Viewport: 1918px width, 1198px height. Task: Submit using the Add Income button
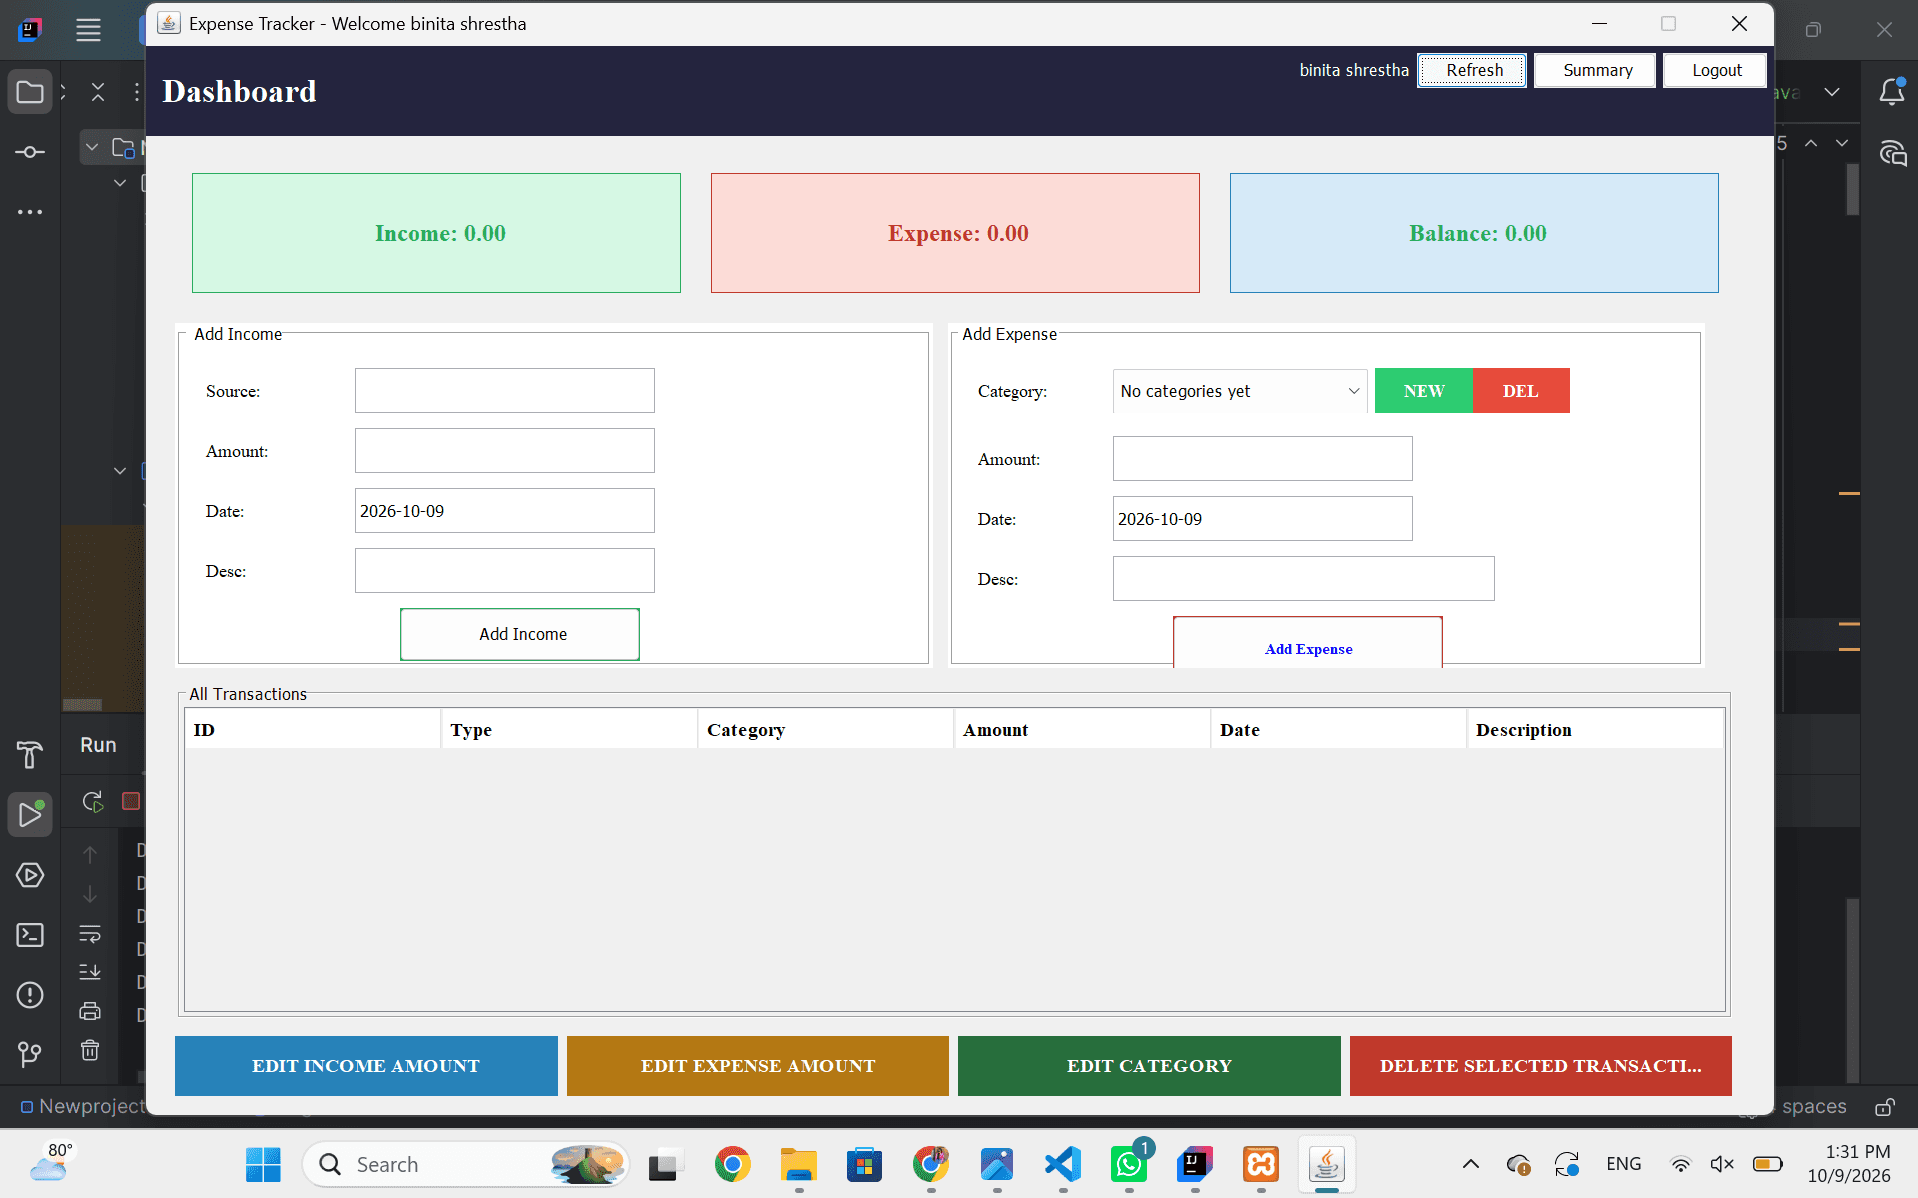click(520, 634)
